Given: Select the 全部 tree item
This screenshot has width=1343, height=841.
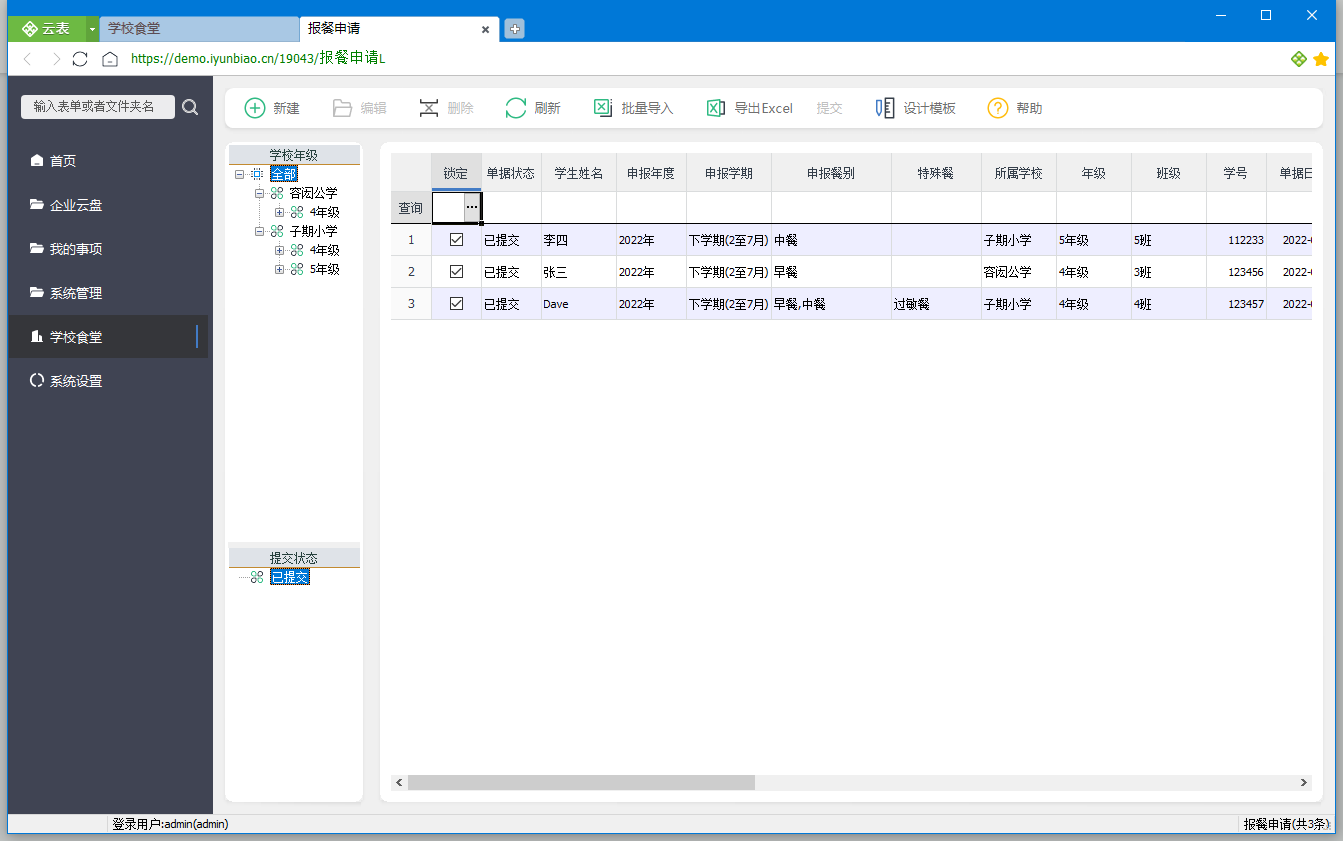Looking at the screenshot, I should click(x=284, y=174).
